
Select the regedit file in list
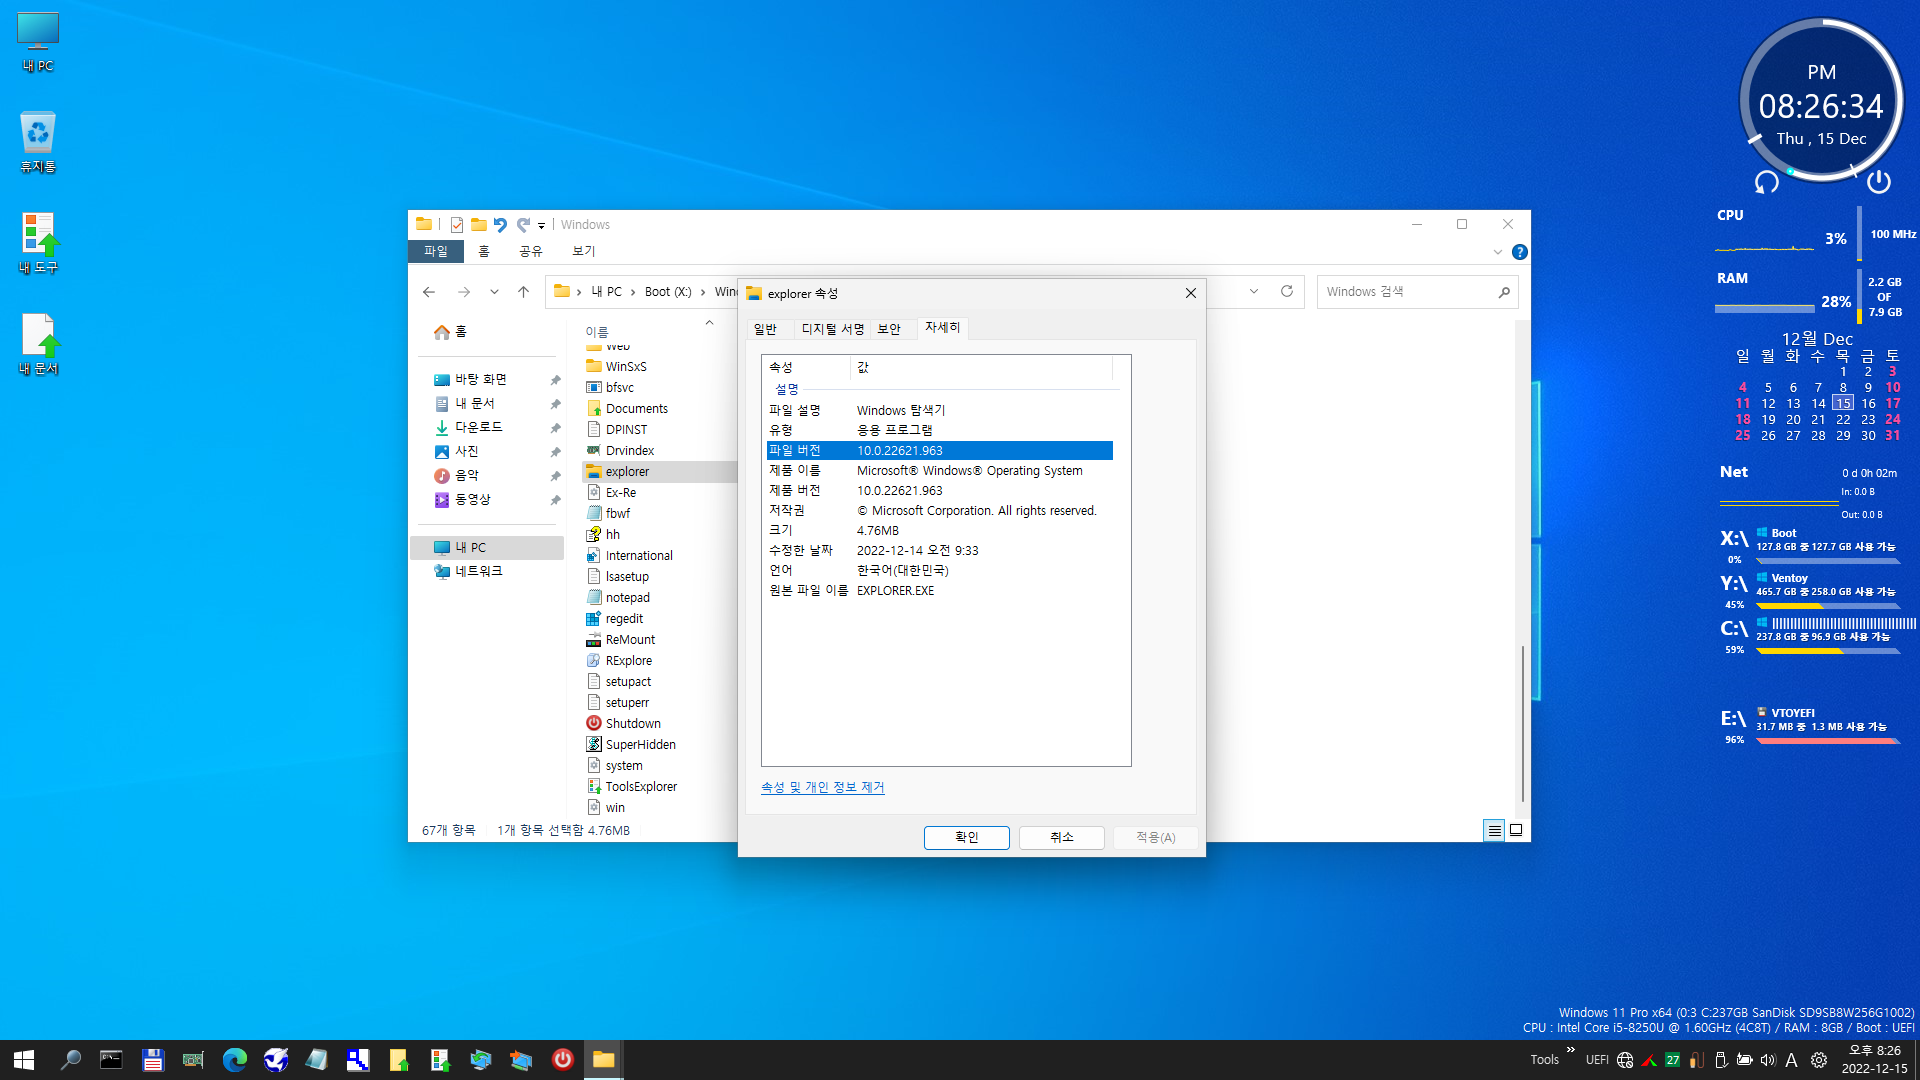tap(624, 619)
